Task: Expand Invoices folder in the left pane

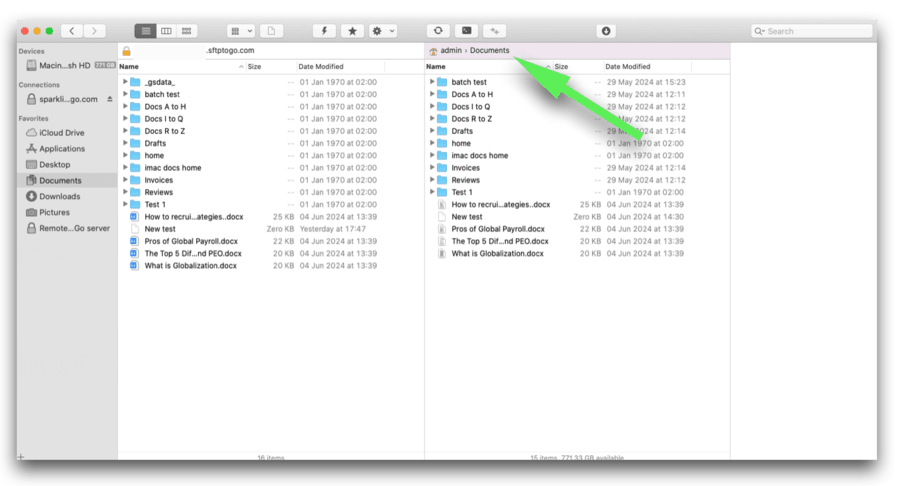Action: point(125,180)
